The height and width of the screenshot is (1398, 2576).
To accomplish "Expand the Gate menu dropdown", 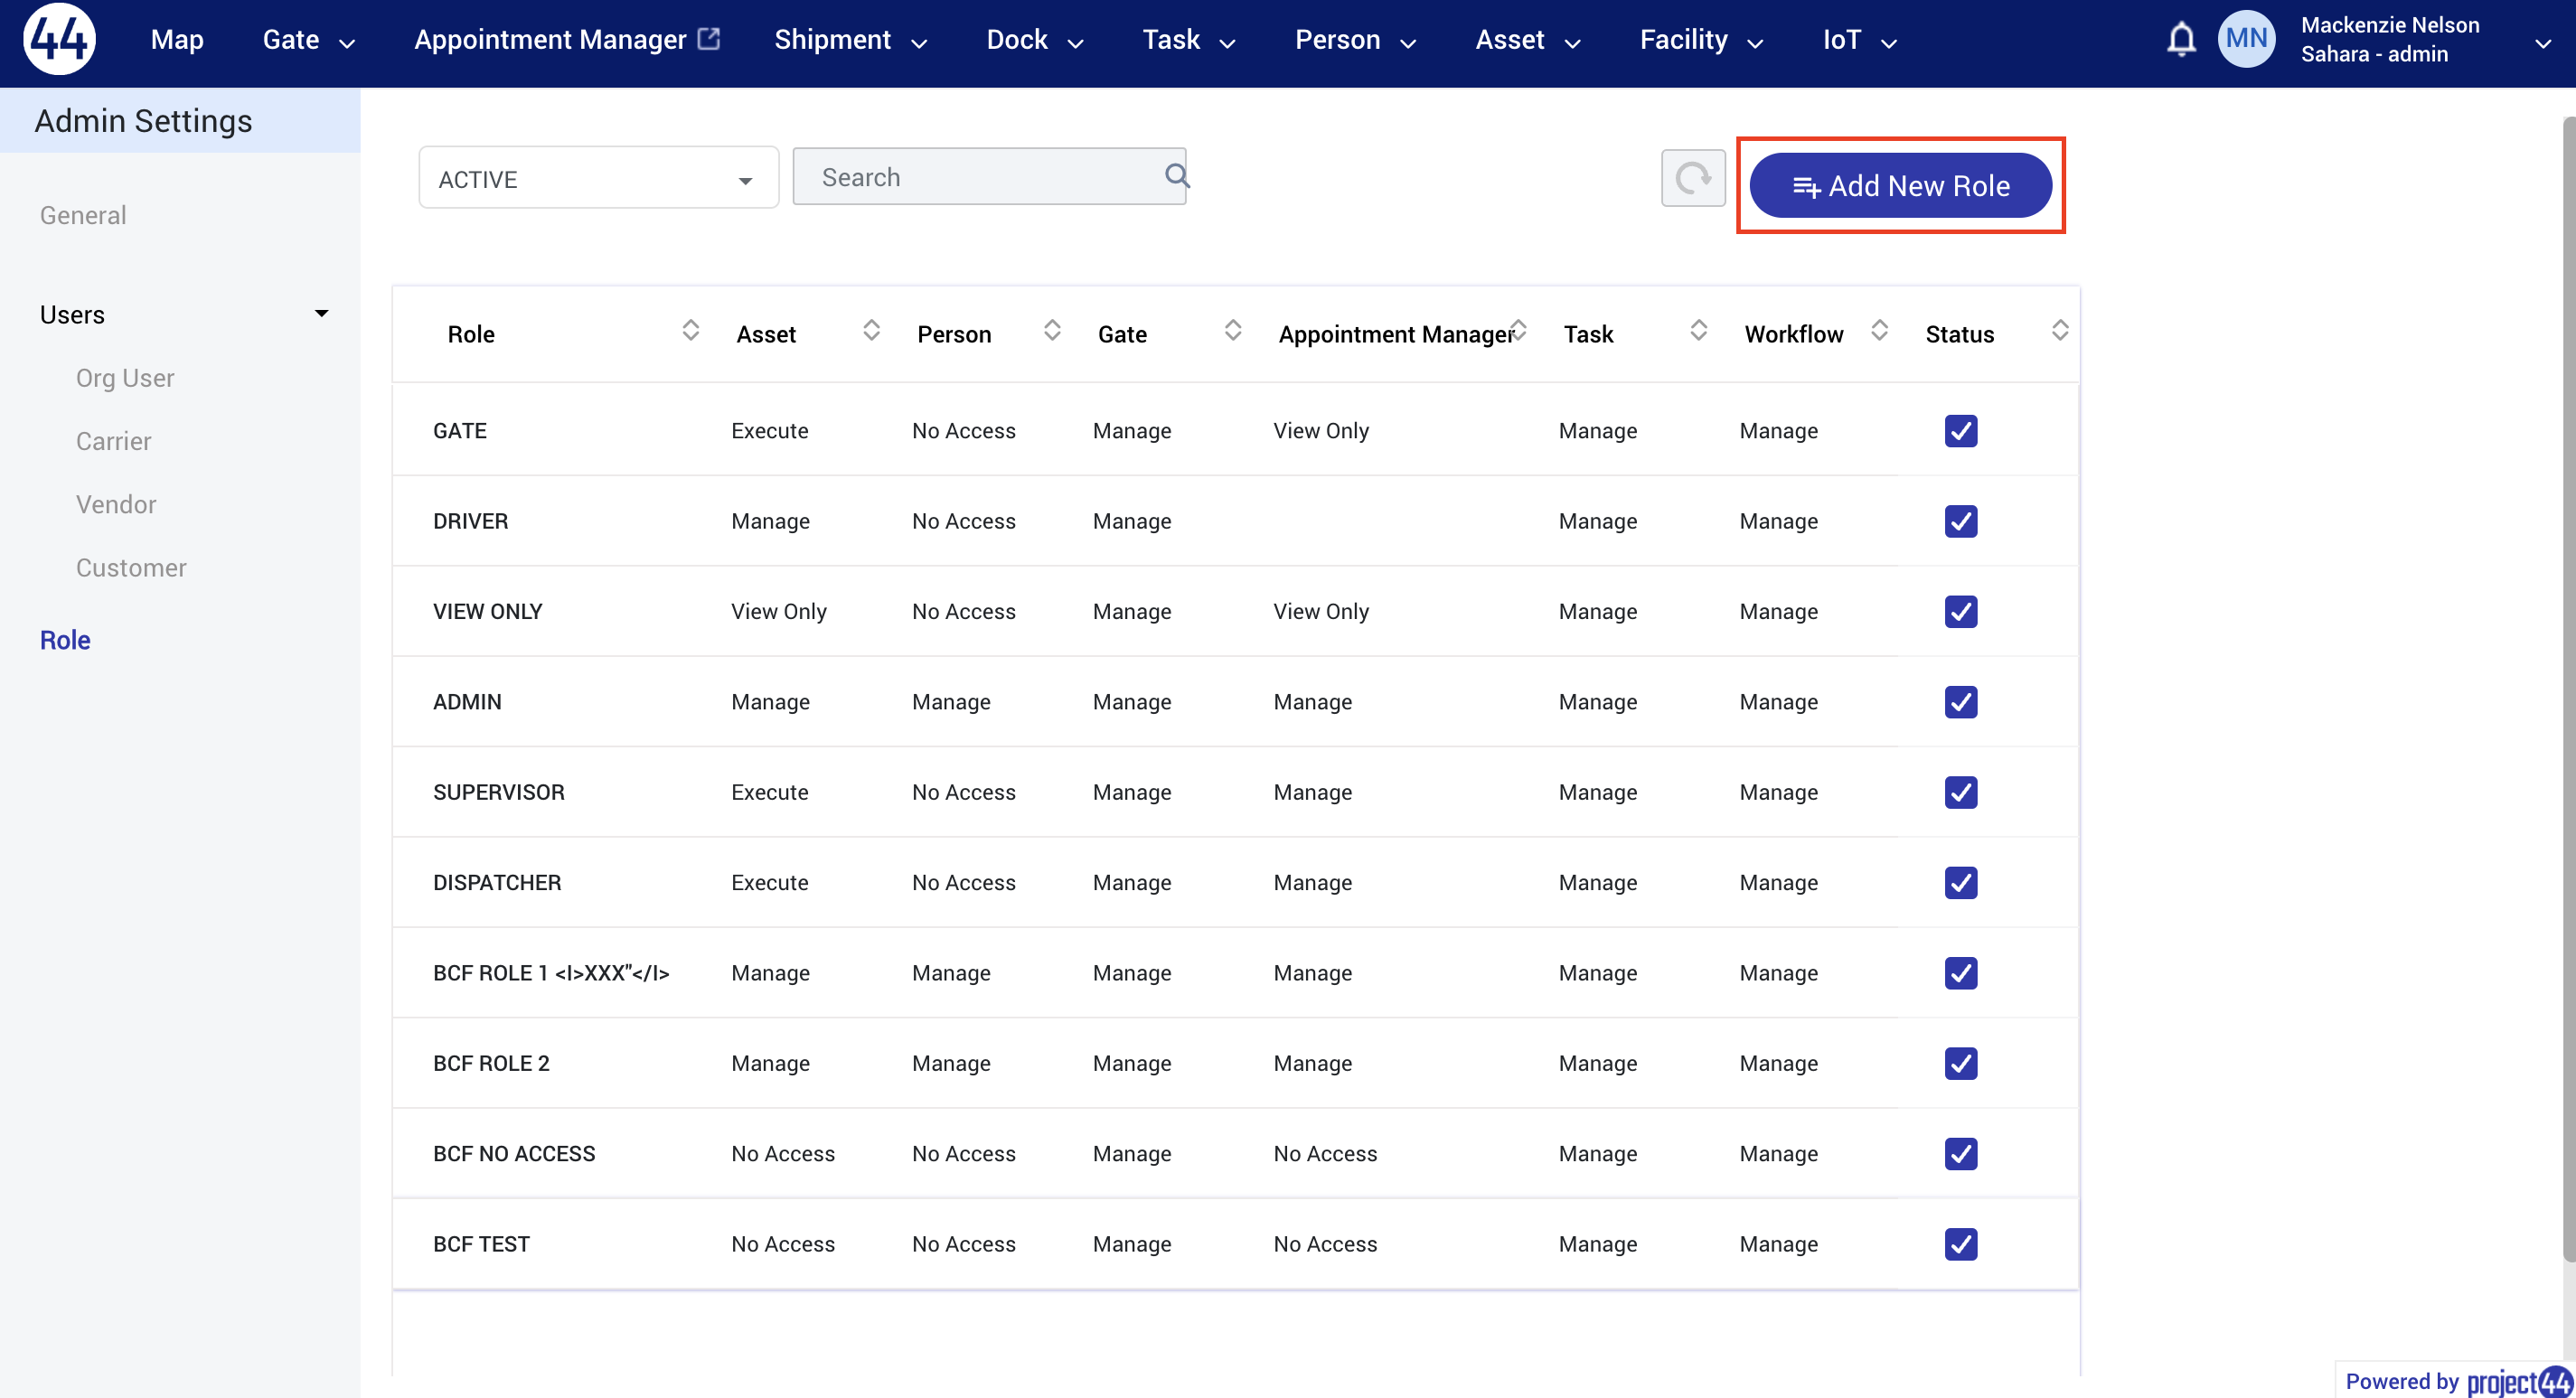I will coord(347,43).
